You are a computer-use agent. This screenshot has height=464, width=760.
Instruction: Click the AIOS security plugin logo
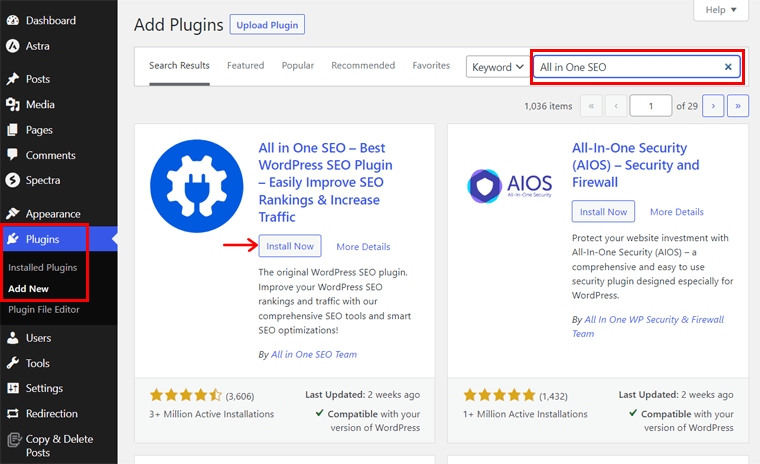pos(509,186)
